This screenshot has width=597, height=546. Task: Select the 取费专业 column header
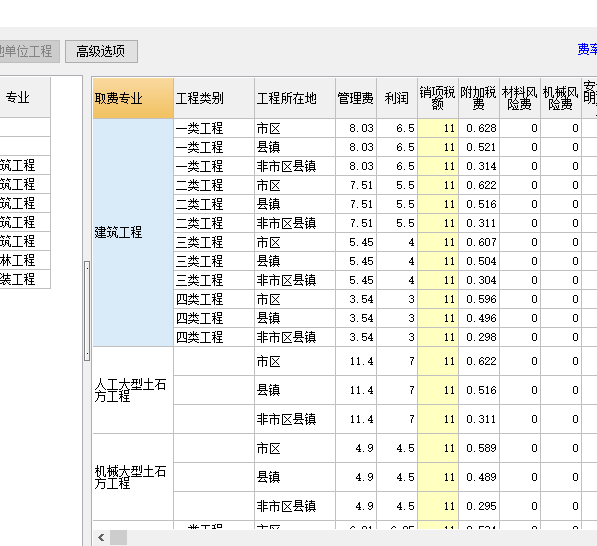[x=133, y=98]
